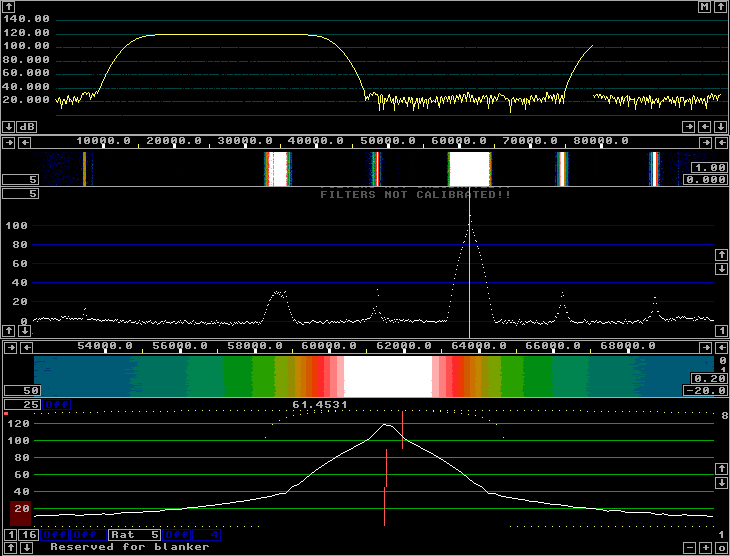Click the 1 box left of the 16 box
Viewport: 730px width, 556px height.
point(11,535)
